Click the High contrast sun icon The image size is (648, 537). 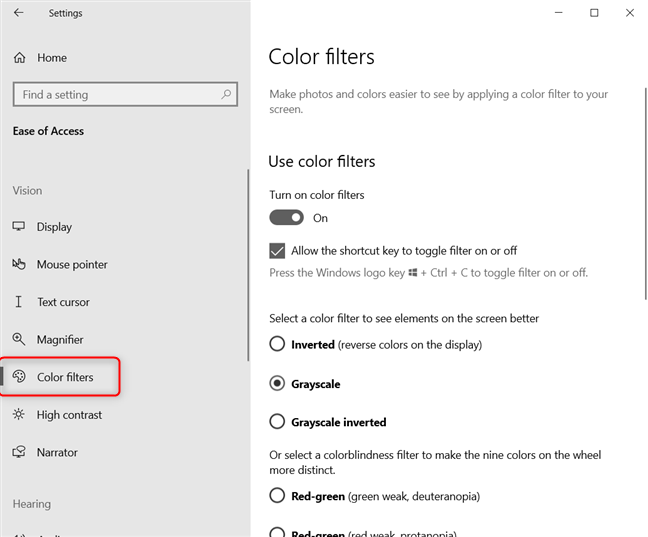coord(19,415)
